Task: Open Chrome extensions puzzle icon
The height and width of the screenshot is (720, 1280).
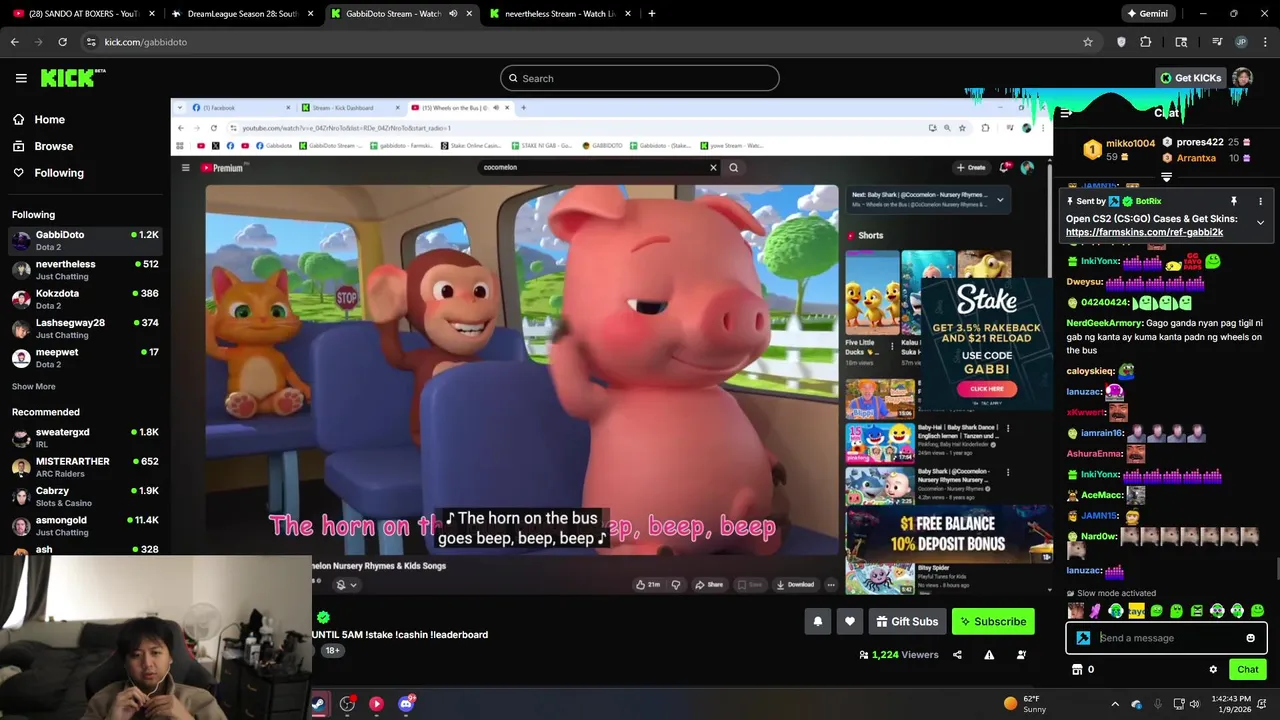Action: 1146,42
